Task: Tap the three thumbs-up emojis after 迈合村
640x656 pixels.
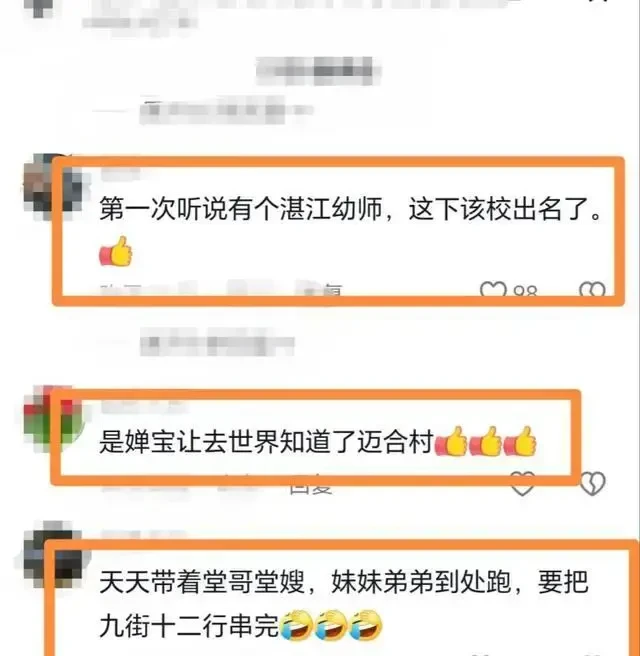Action: (x=486, y=441)
